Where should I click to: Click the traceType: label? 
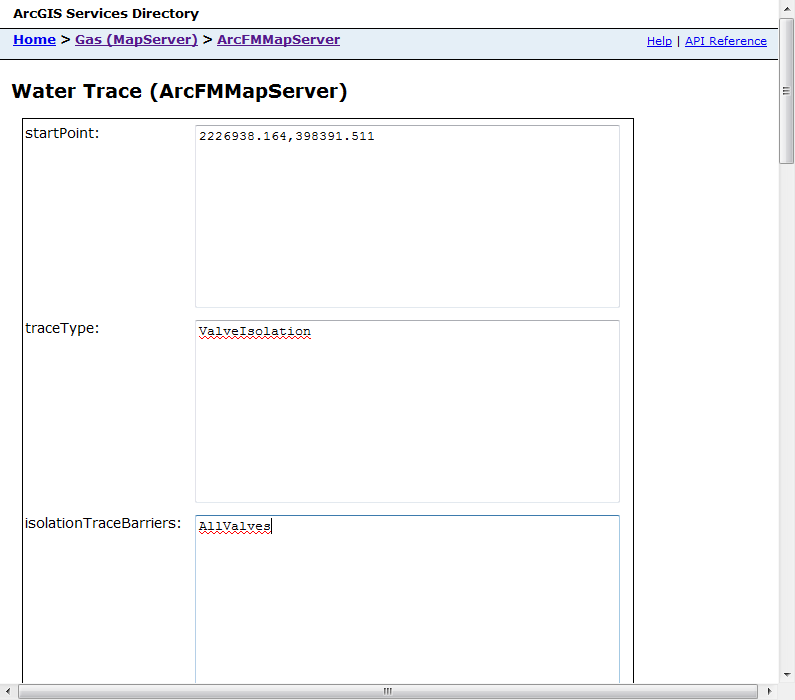pos(62,328)
